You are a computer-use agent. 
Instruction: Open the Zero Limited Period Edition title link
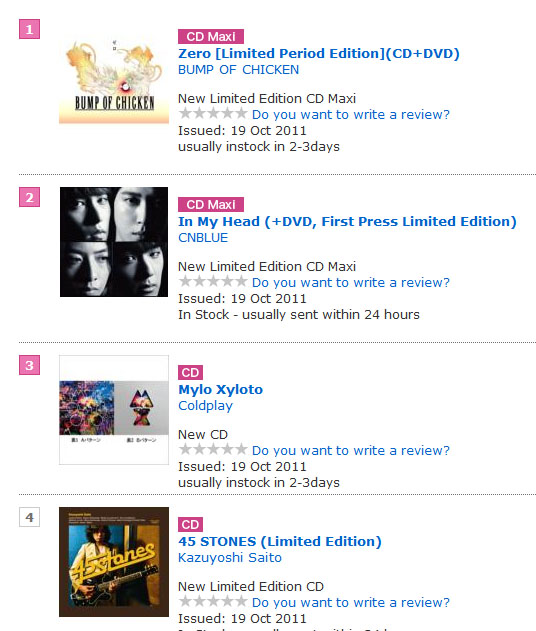[x=319, y=54]
